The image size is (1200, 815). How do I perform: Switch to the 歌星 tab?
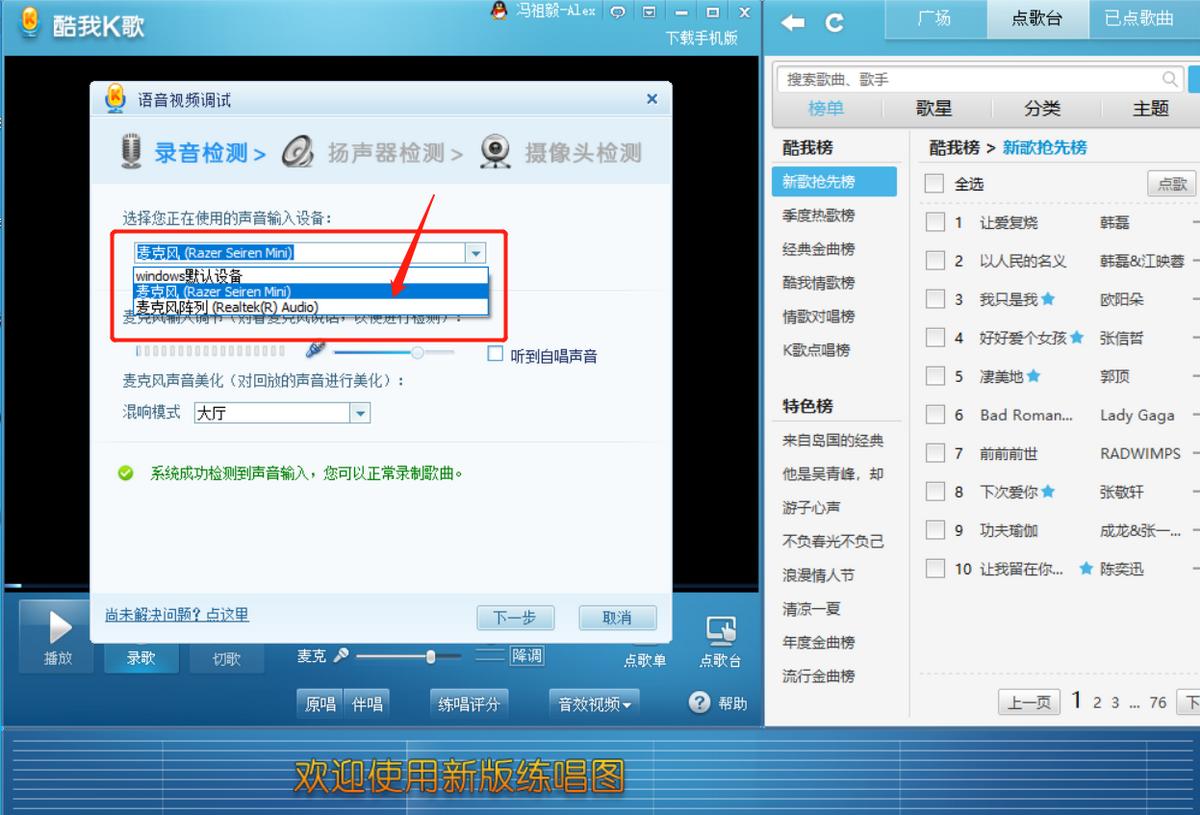coord(934,109)
